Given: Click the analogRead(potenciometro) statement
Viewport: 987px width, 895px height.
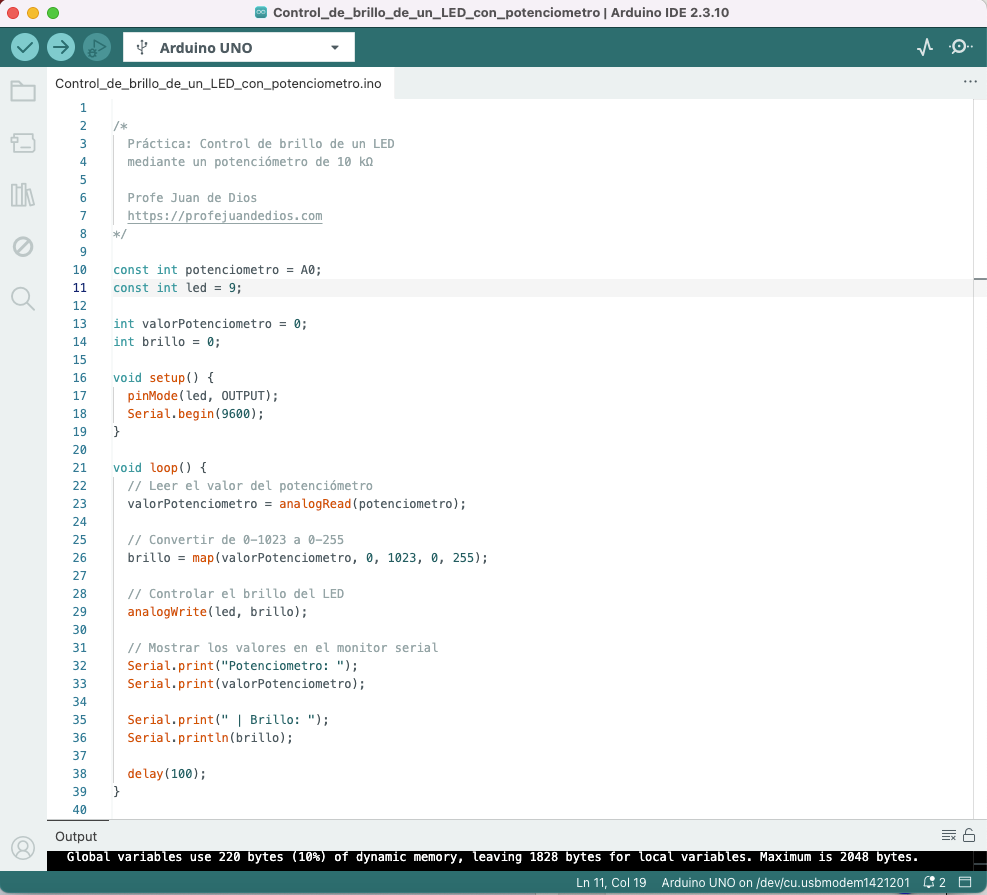Looking at the screenshot, I should point(296,504).
